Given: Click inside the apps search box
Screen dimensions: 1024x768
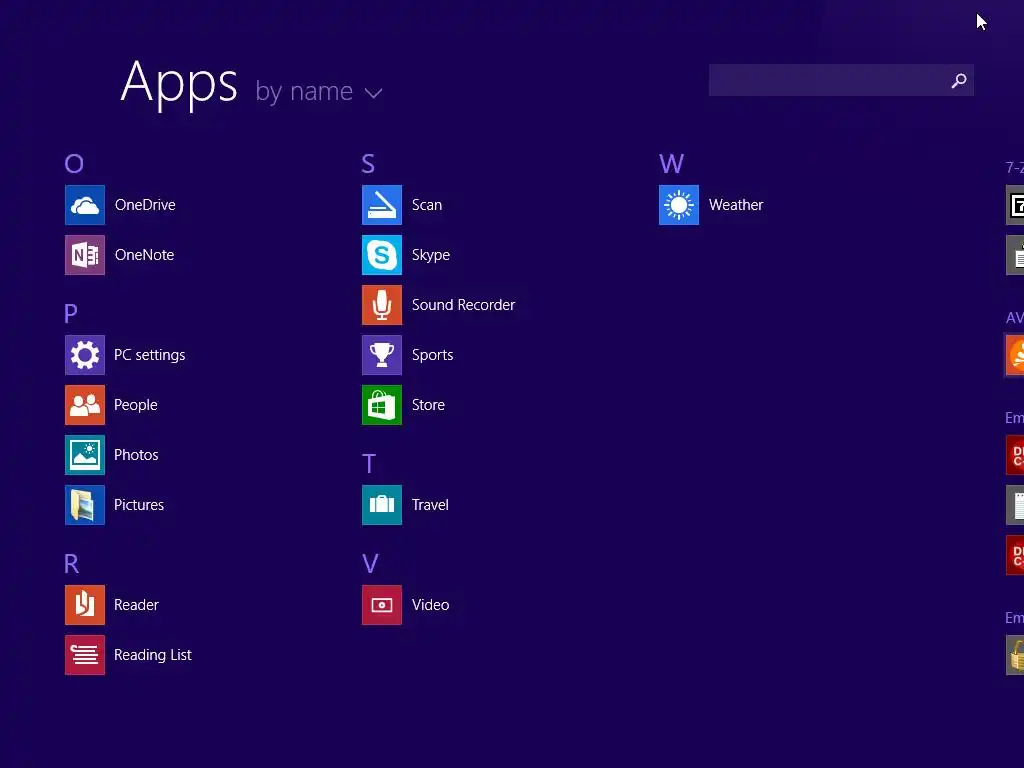Looking at the screenshot, I should [841, 80].
